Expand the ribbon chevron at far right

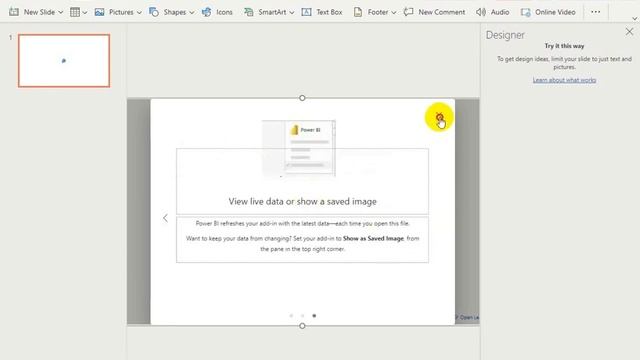click(635, 19)
